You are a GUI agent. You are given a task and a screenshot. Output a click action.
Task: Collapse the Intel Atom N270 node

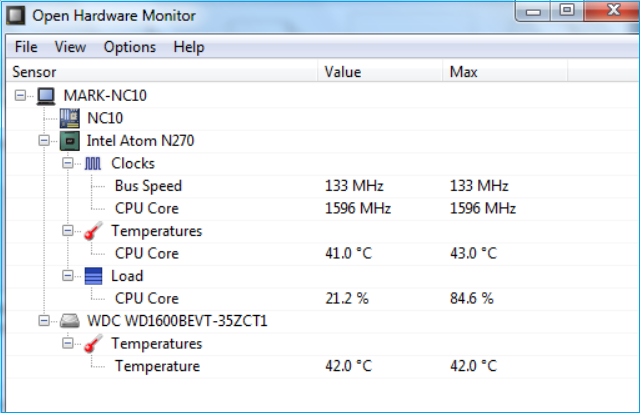pos(44,141)
